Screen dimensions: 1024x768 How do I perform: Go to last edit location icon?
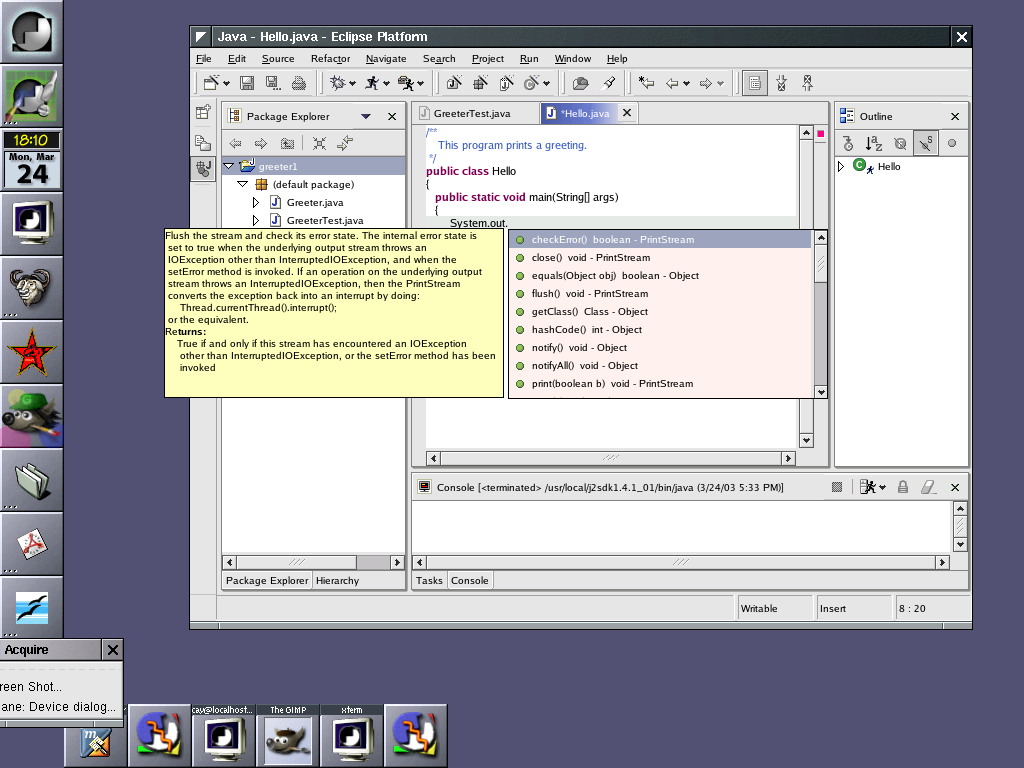point(646,83)
